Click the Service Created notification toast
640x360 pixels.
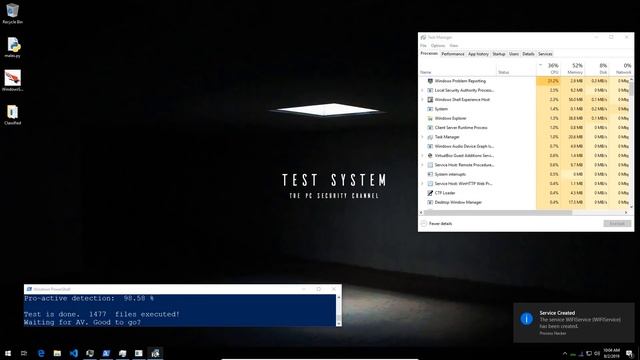(574, 323)
